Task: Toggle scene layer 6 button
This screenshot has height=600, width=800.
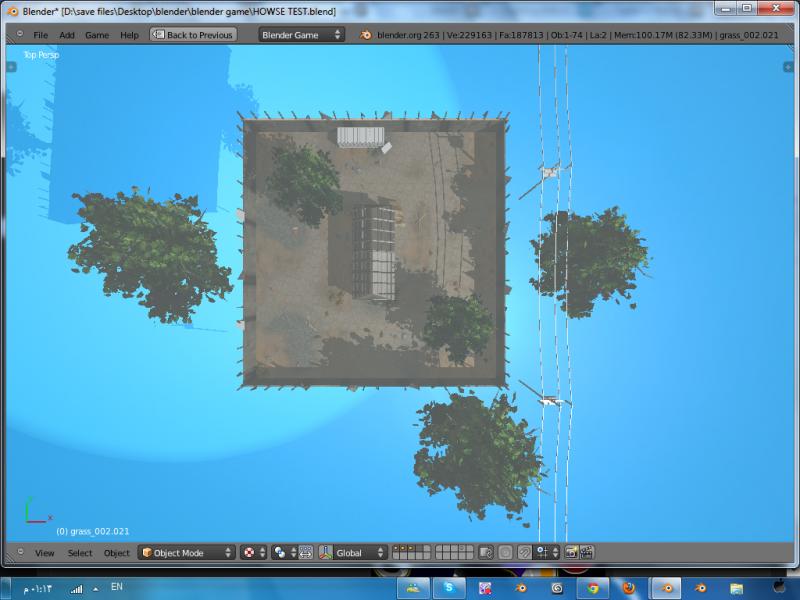Action: click(439, 548)
